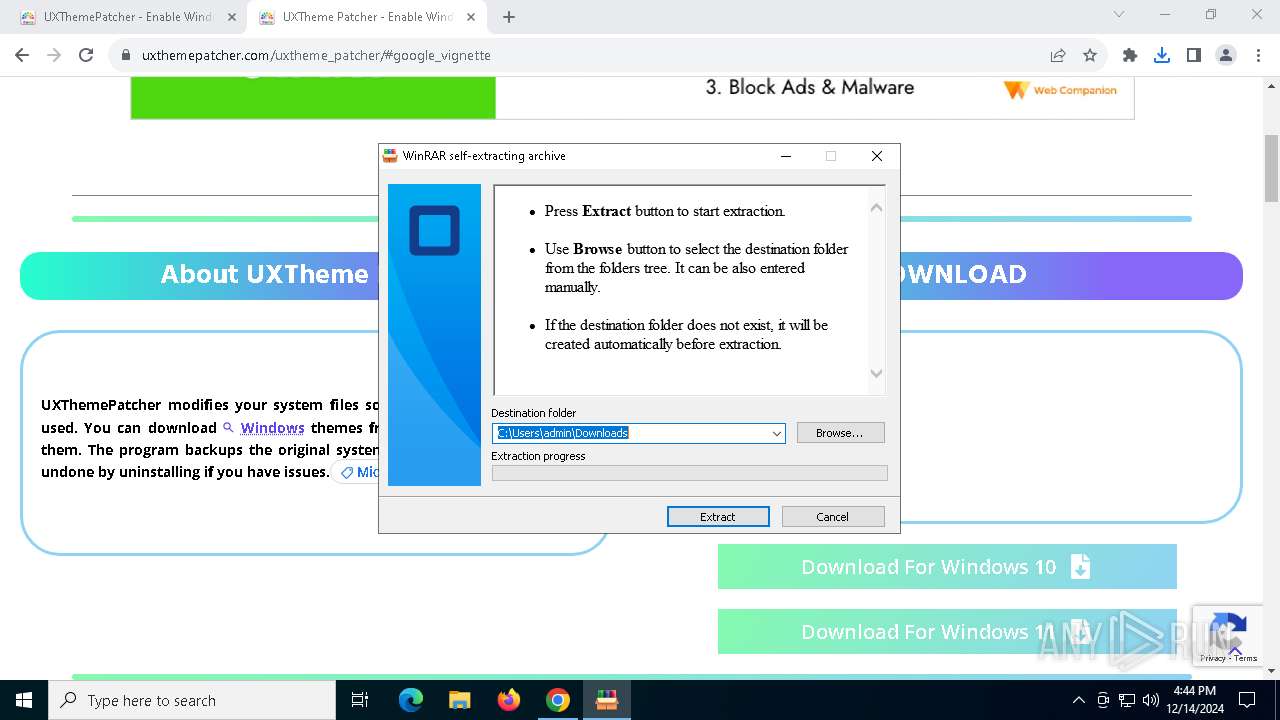
Task: Open reCAPTCHA Privacy link
Action: [x=1213, y=658]
